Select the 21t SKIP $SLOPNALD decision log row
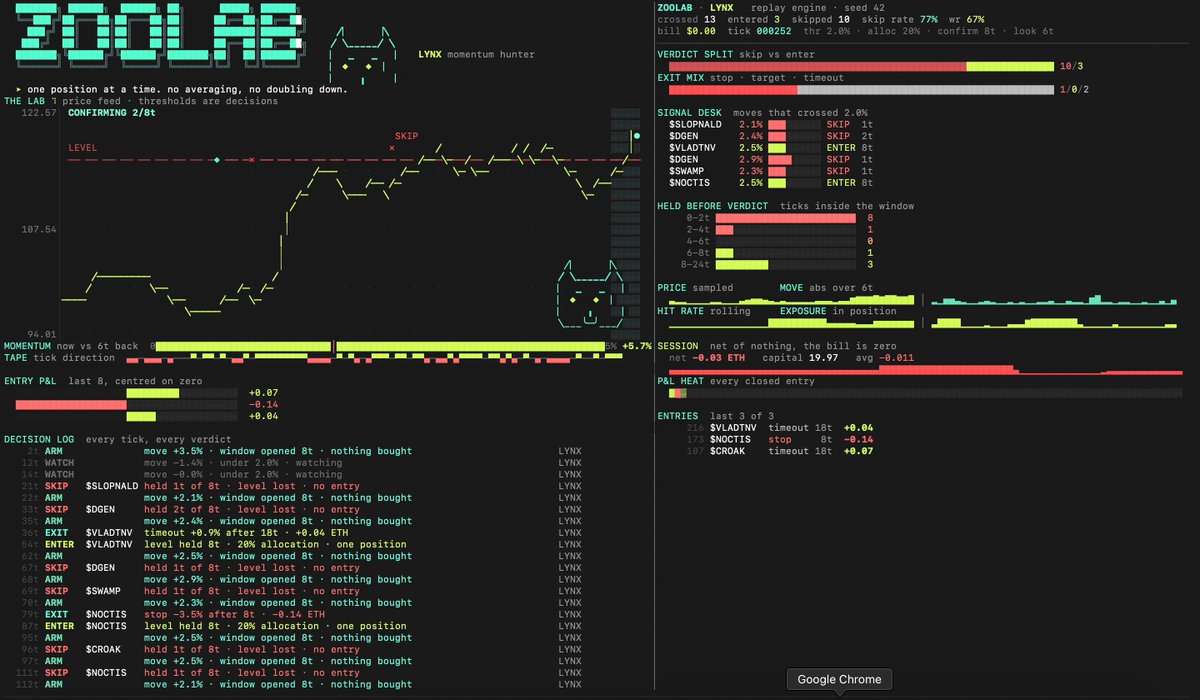 305,486
